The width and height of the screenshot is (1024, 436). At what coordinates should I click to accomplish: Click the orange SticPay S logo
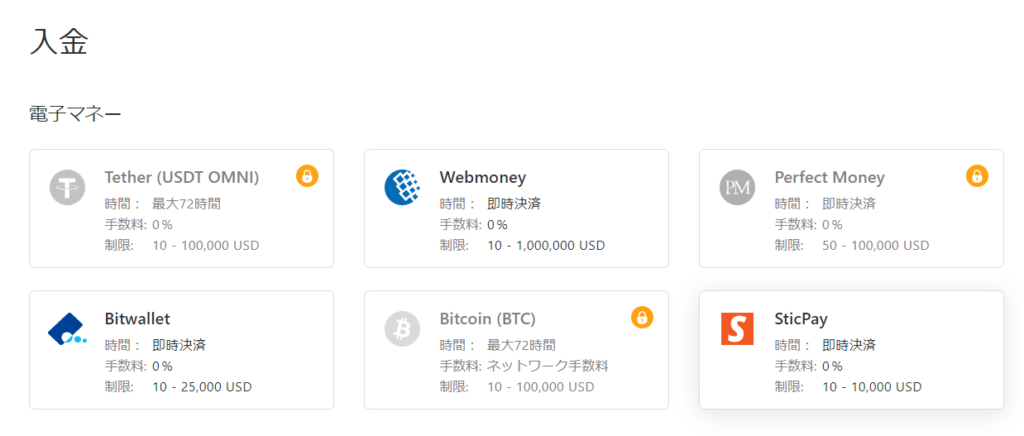[737, 329]
